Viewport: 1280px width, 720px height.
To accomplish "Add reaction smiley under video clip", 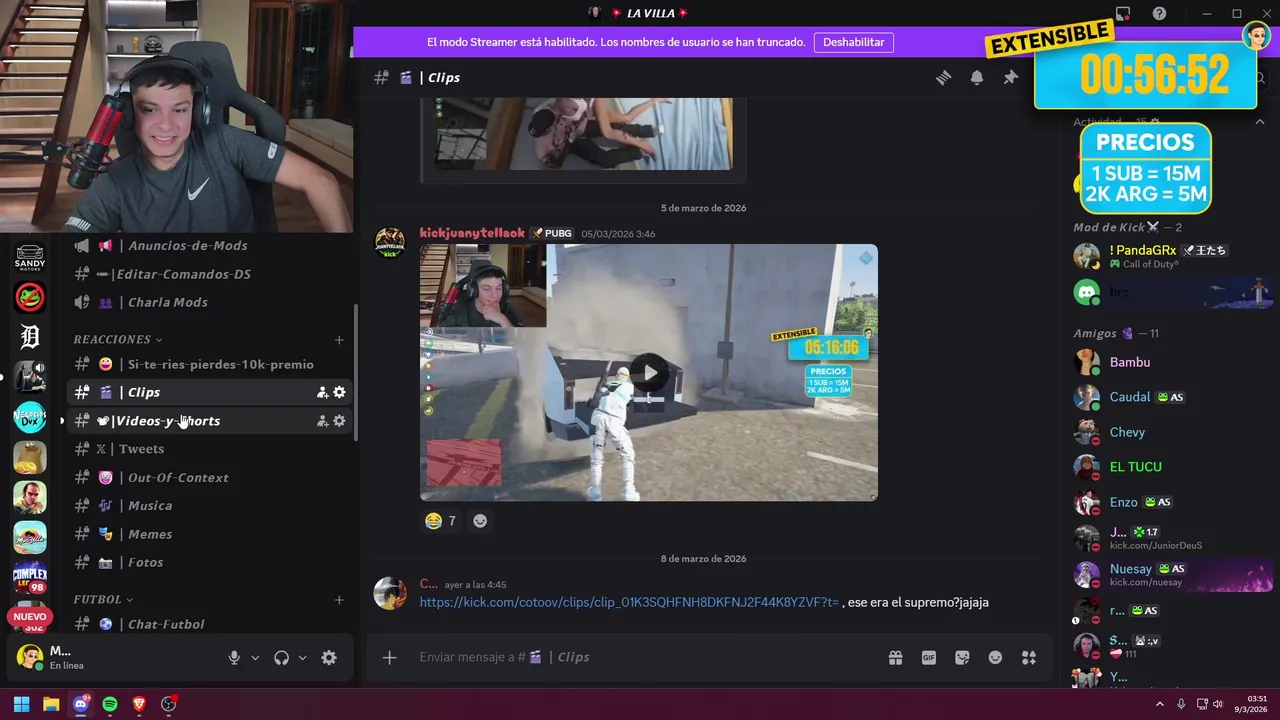I will [x=480, y=521].
